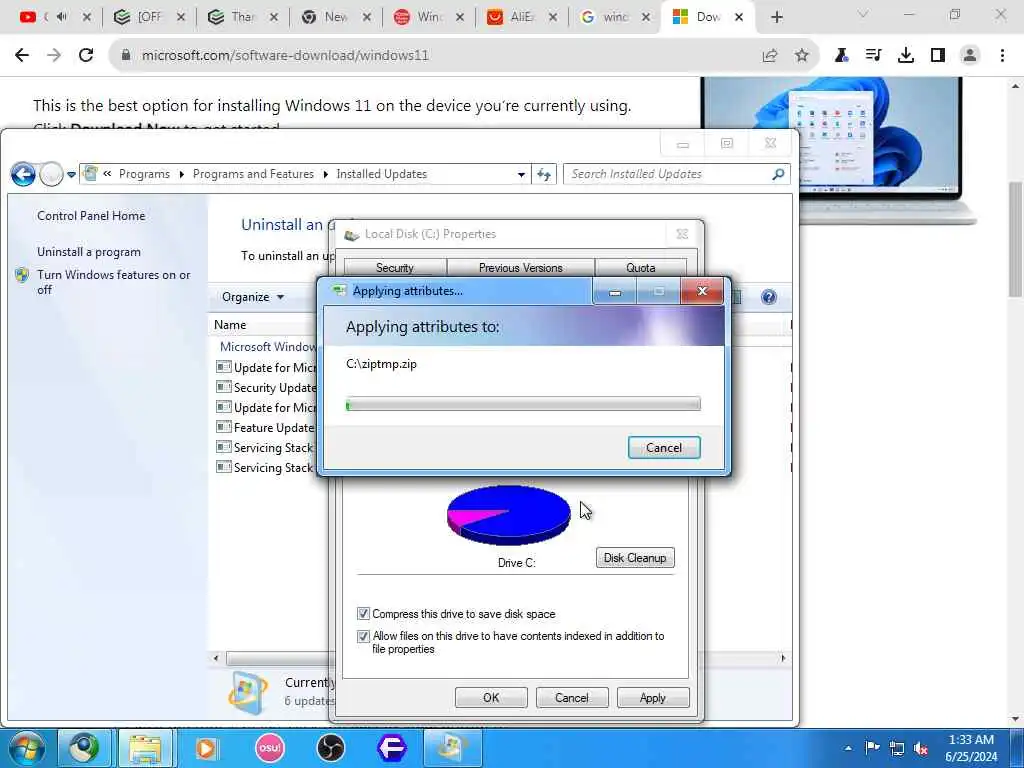Switch to the Thar tab
The image size is (1024, 768).
click(x=243, y=17)
